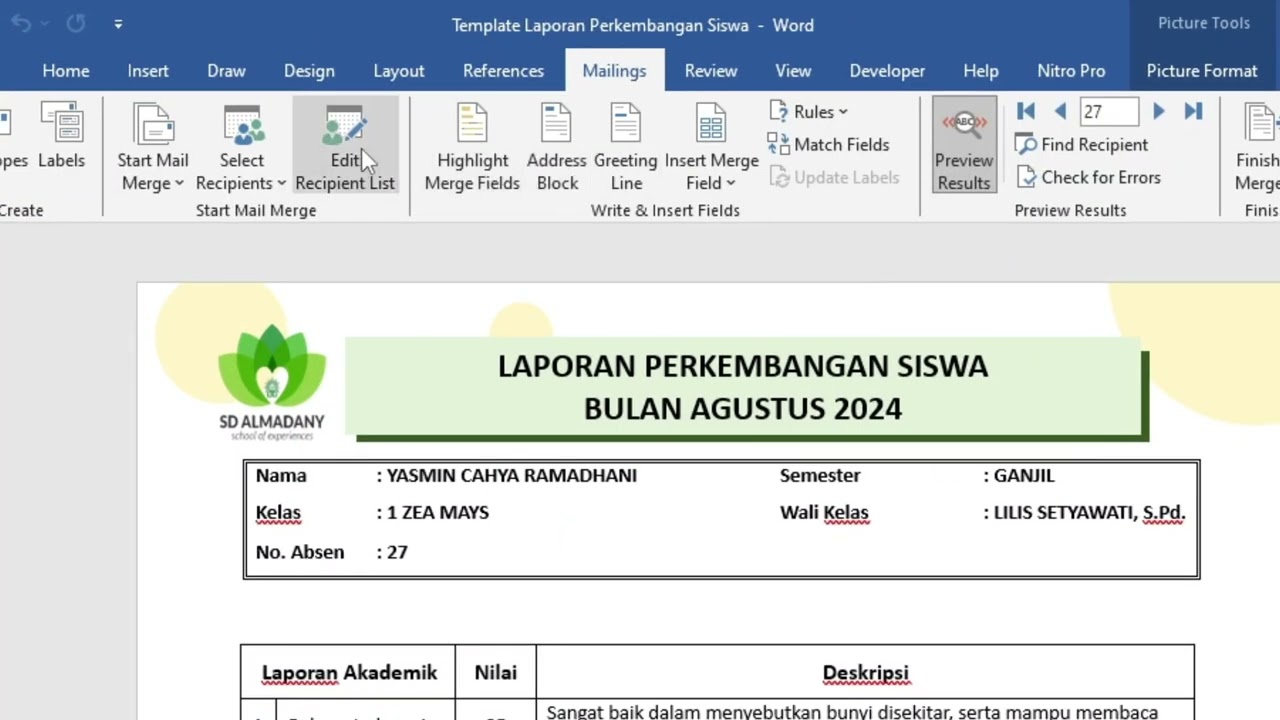Open Select Recipients dropdown
Screen dimensions: 1280x720
tap(241, 147)
